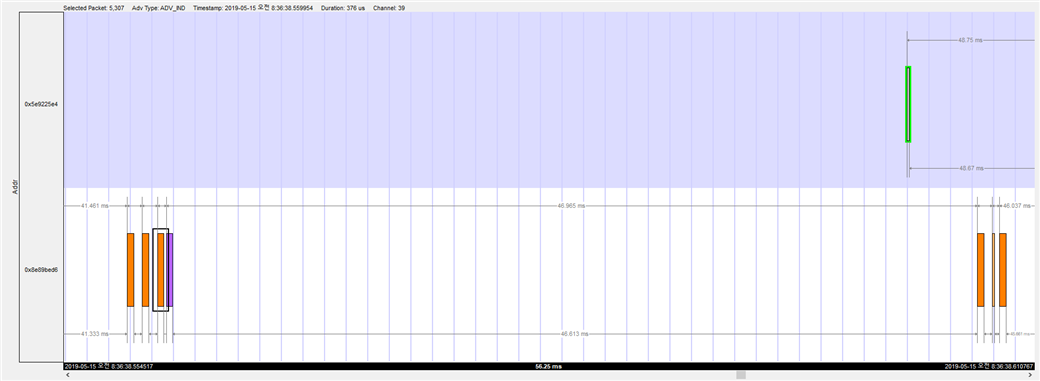Viewport: 1040px width, 381px height.
Task: Click the 48.75 ms interval label
Action: click(970, 40)
